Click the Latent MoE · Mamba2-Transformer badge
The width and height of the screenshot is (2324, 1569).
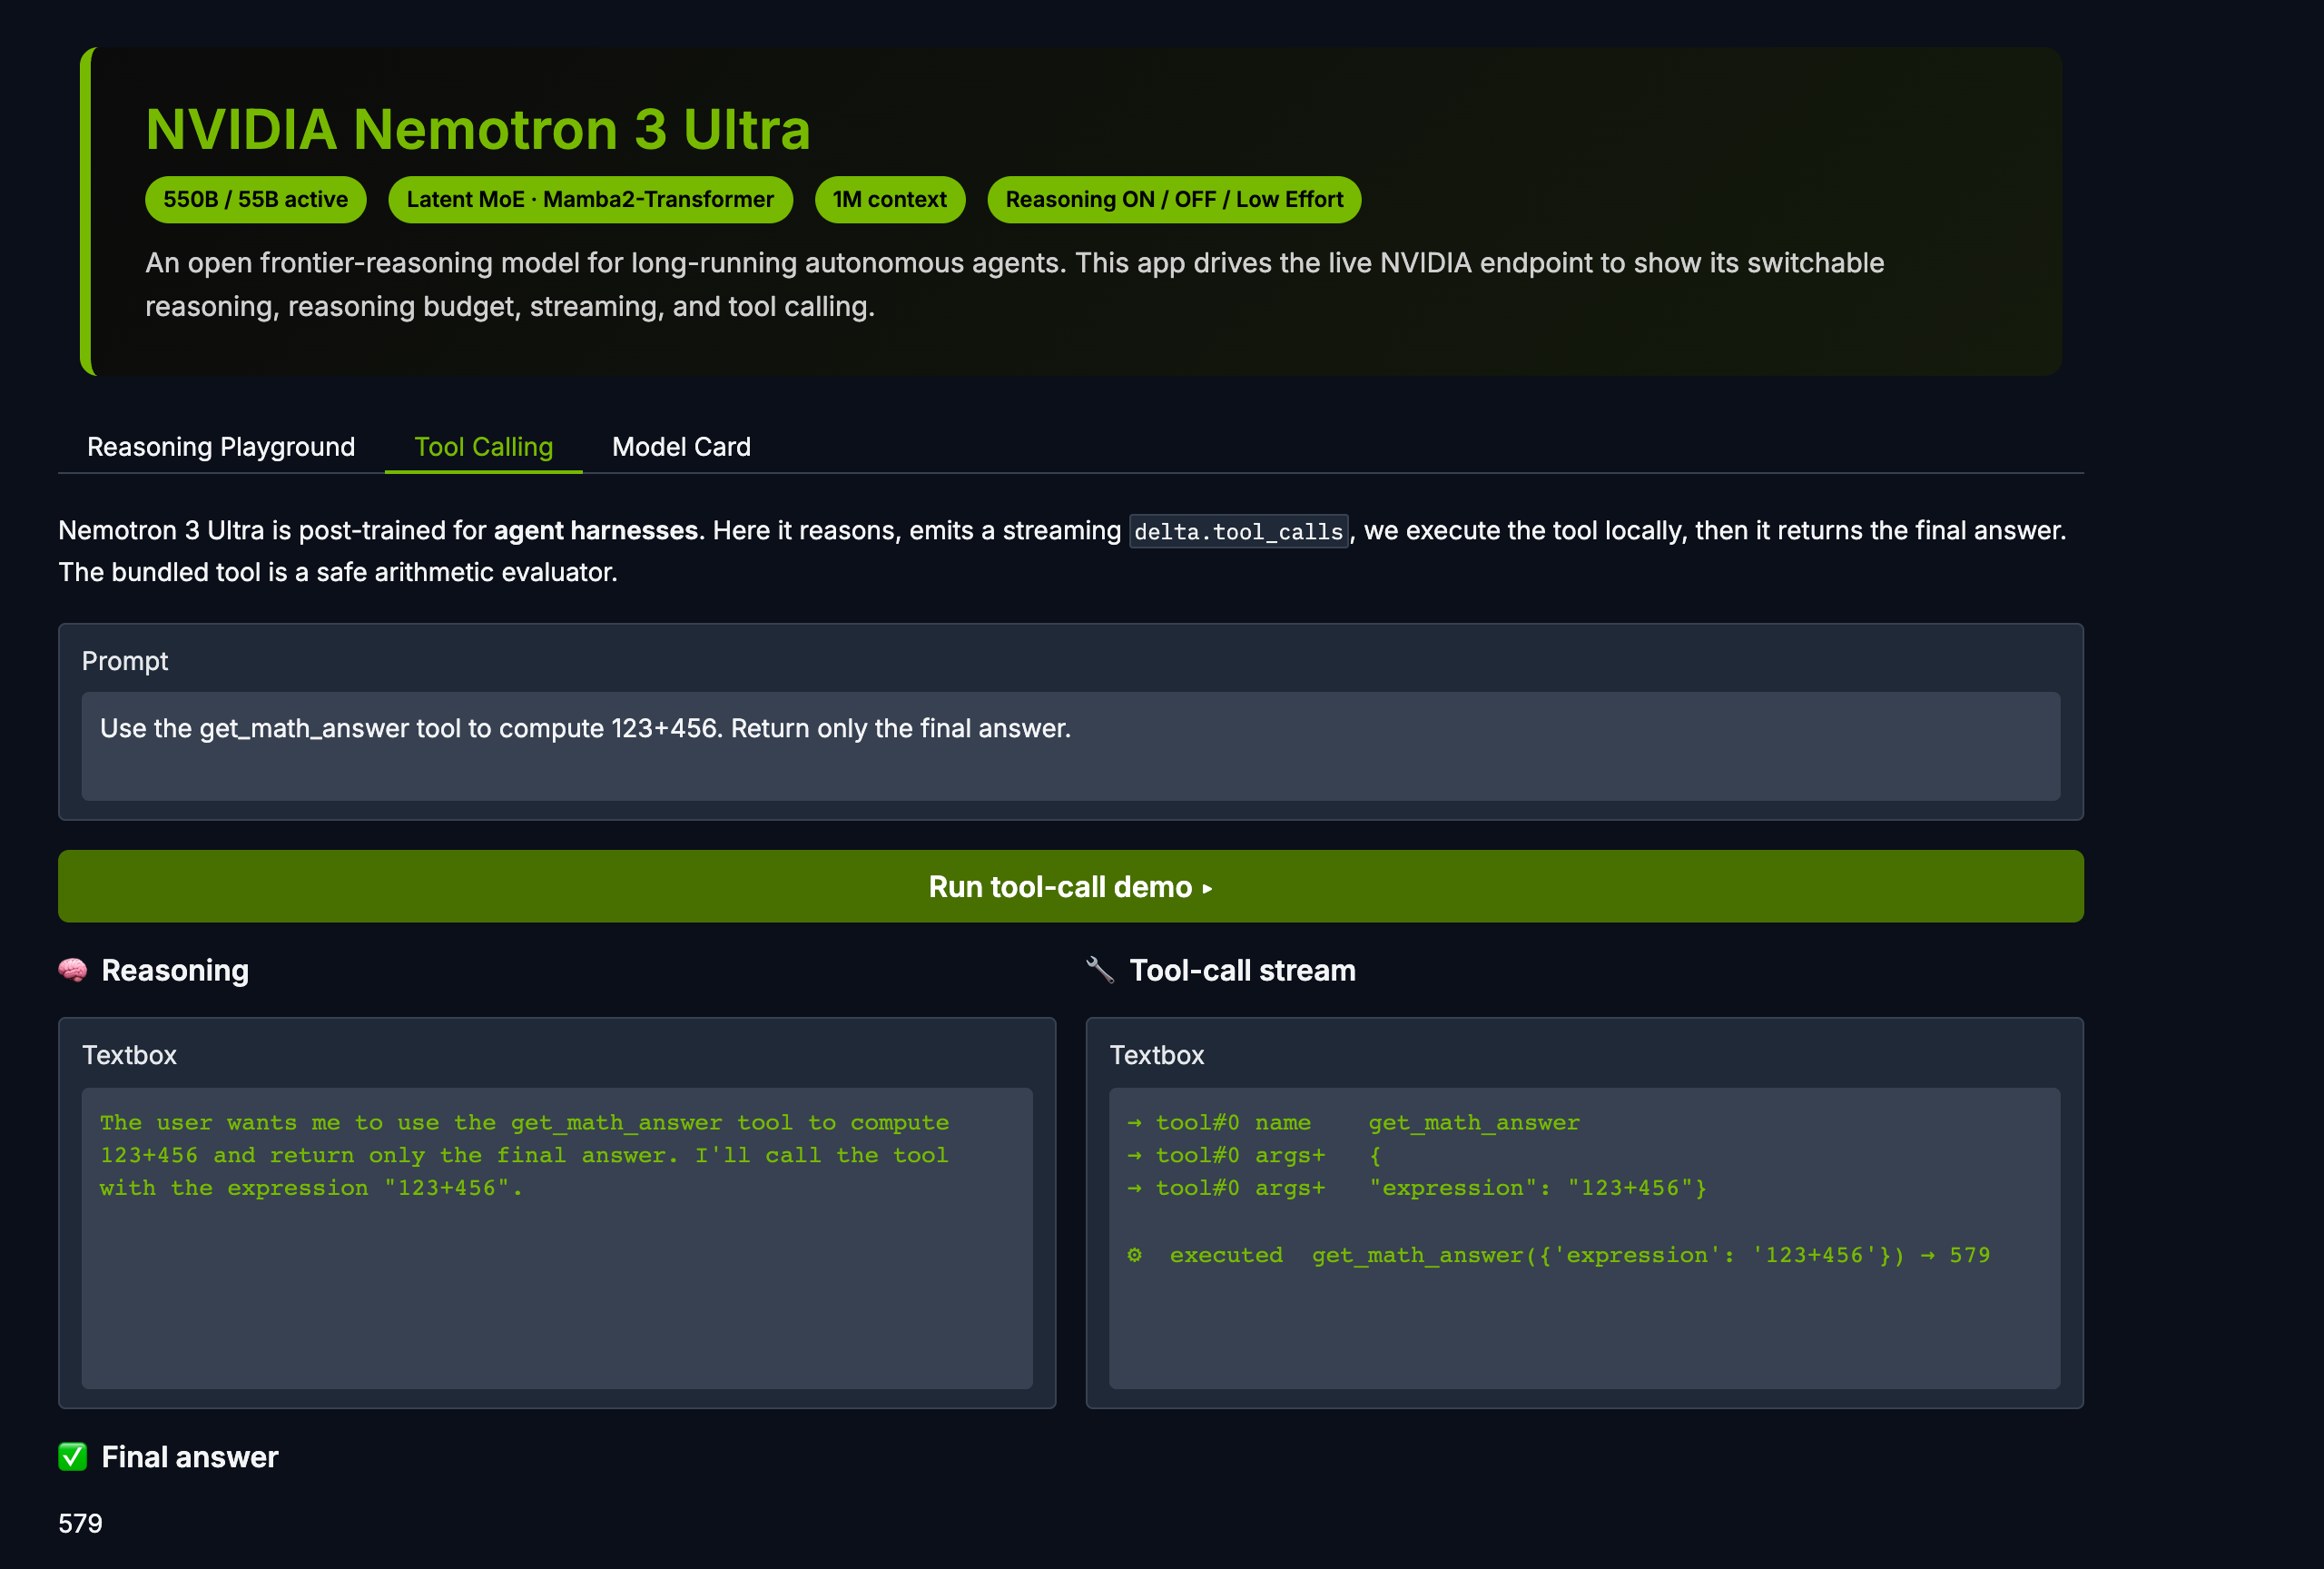(590, 199)
